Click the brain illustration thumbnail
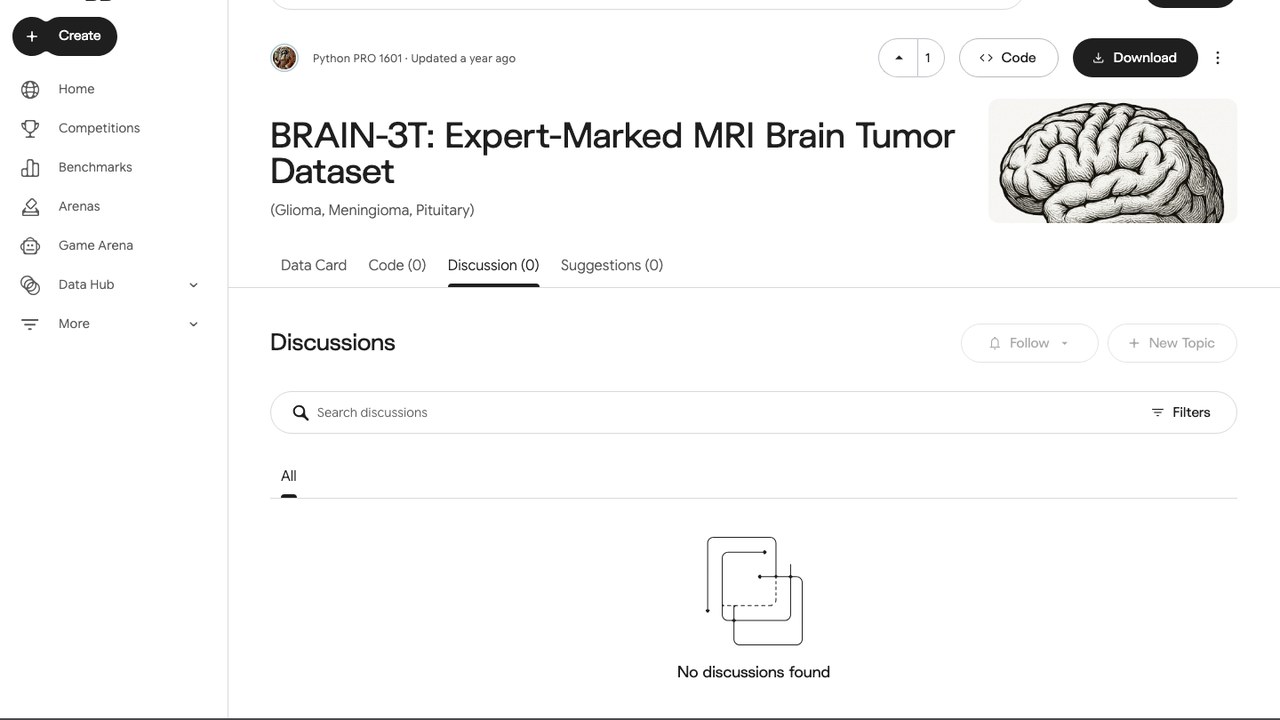 1112,161
